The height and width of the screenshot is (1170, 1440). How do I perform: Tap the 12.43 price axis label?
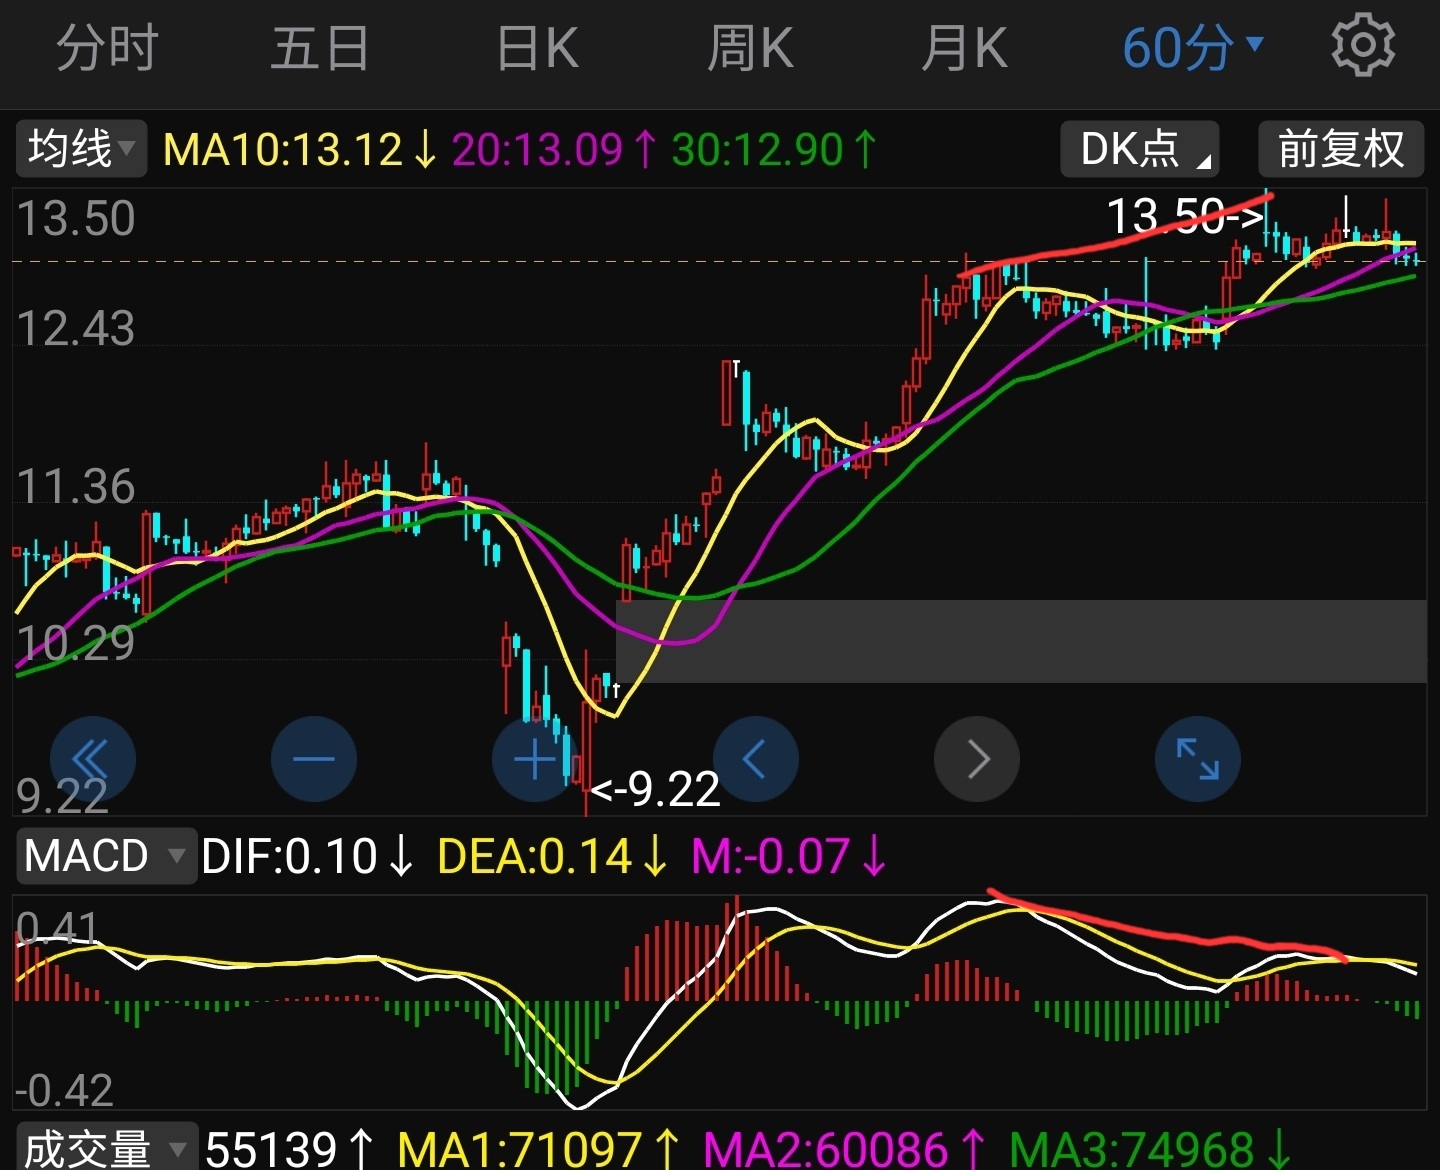pyautogui.click(x=76, y=329)
